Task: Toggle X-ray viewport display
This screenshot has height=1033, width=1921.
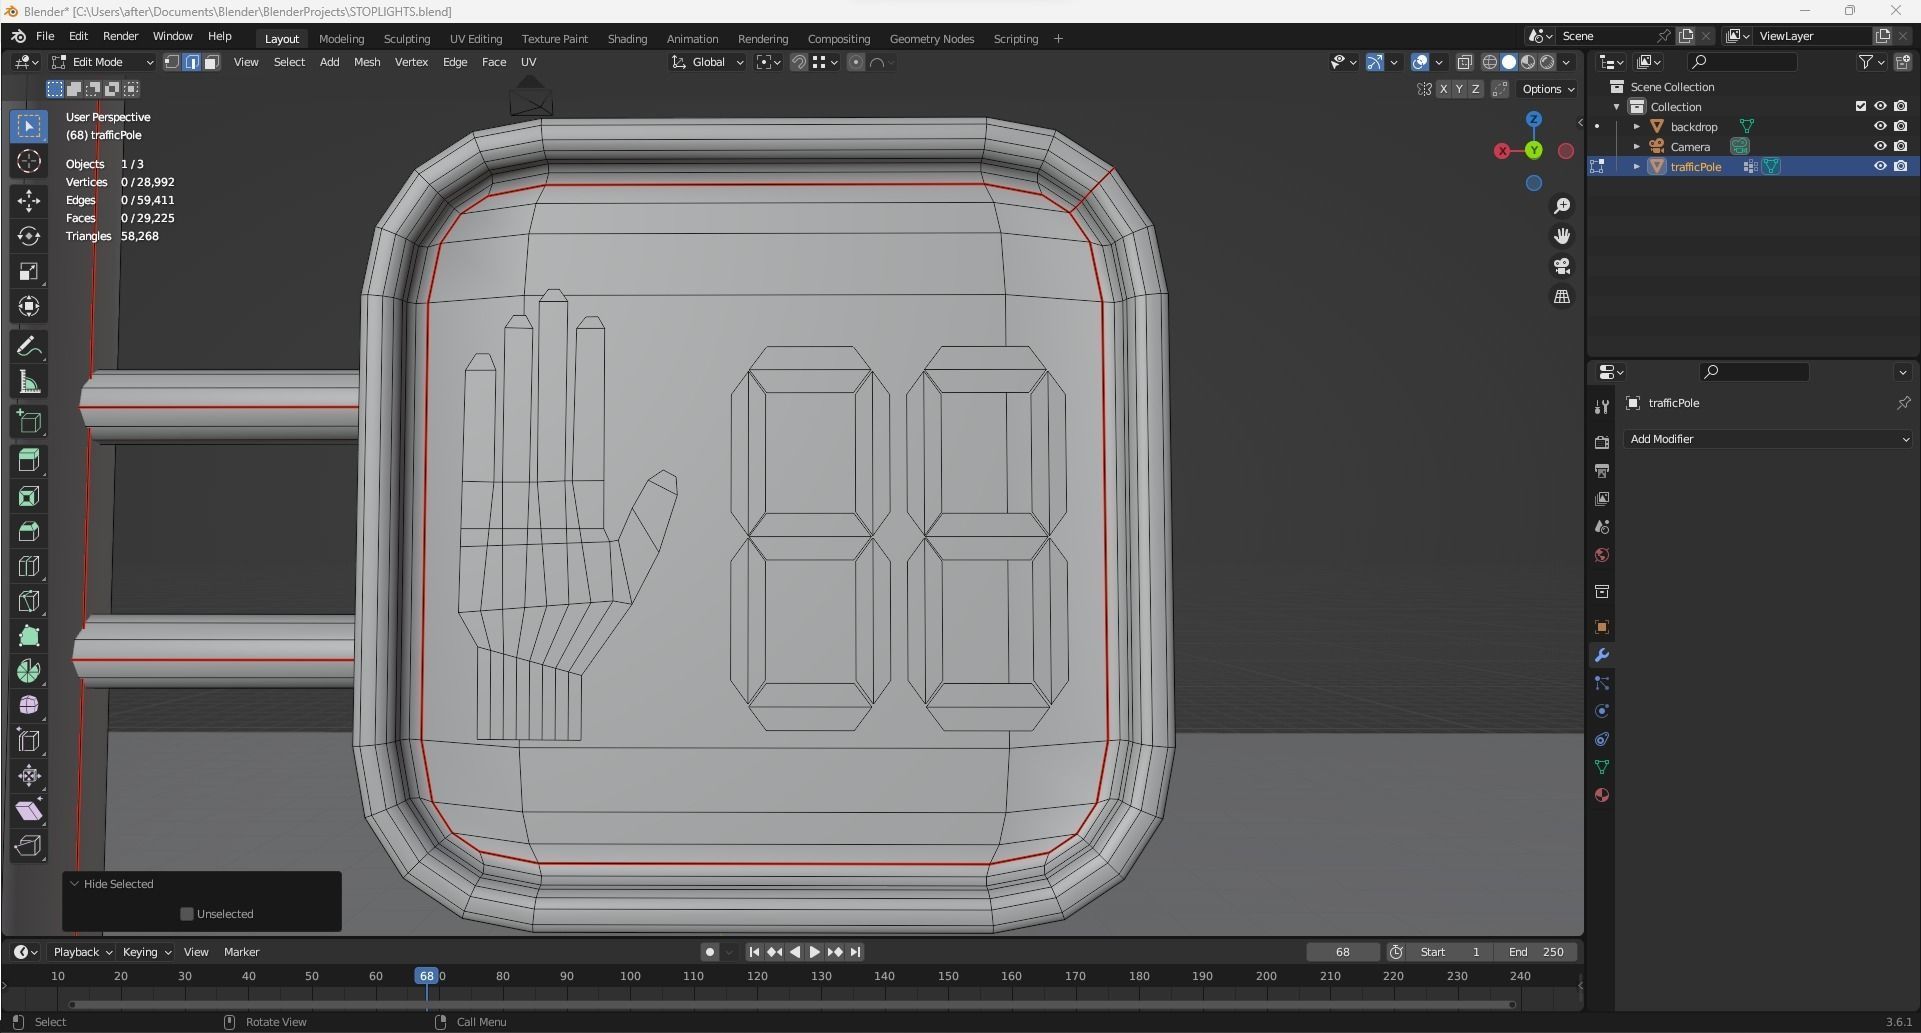Action: point(1465,62)
